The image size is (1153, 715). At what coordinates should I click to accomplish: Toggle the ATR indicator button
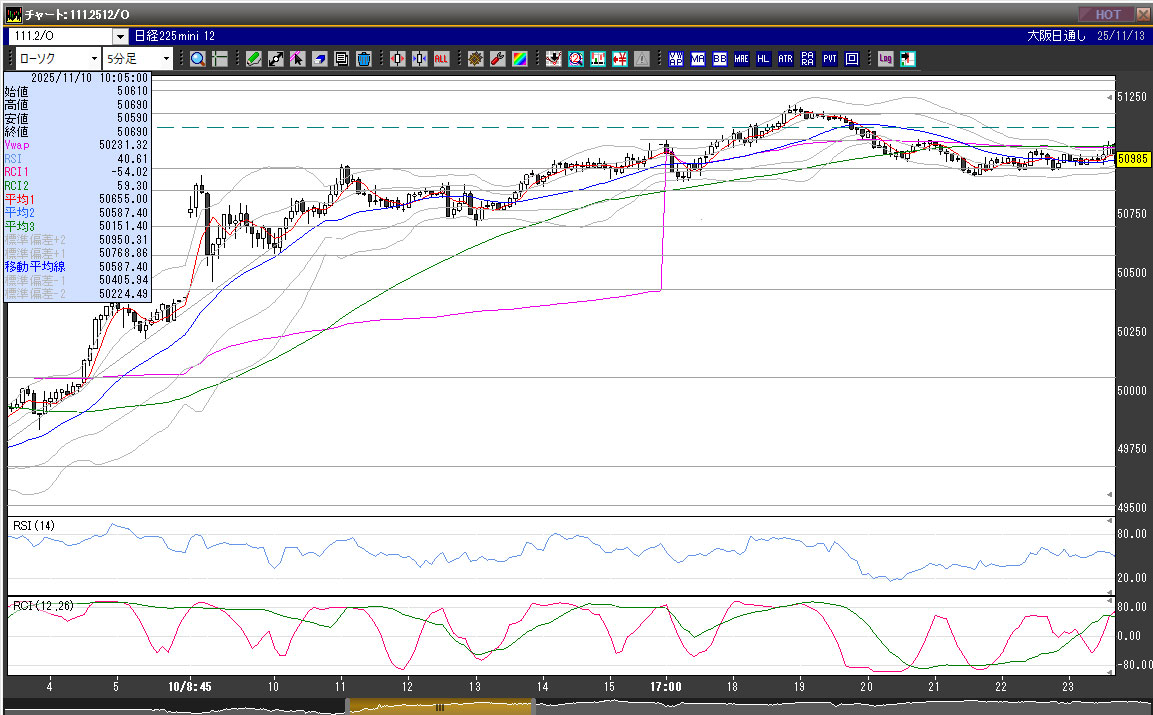[786, 59]
